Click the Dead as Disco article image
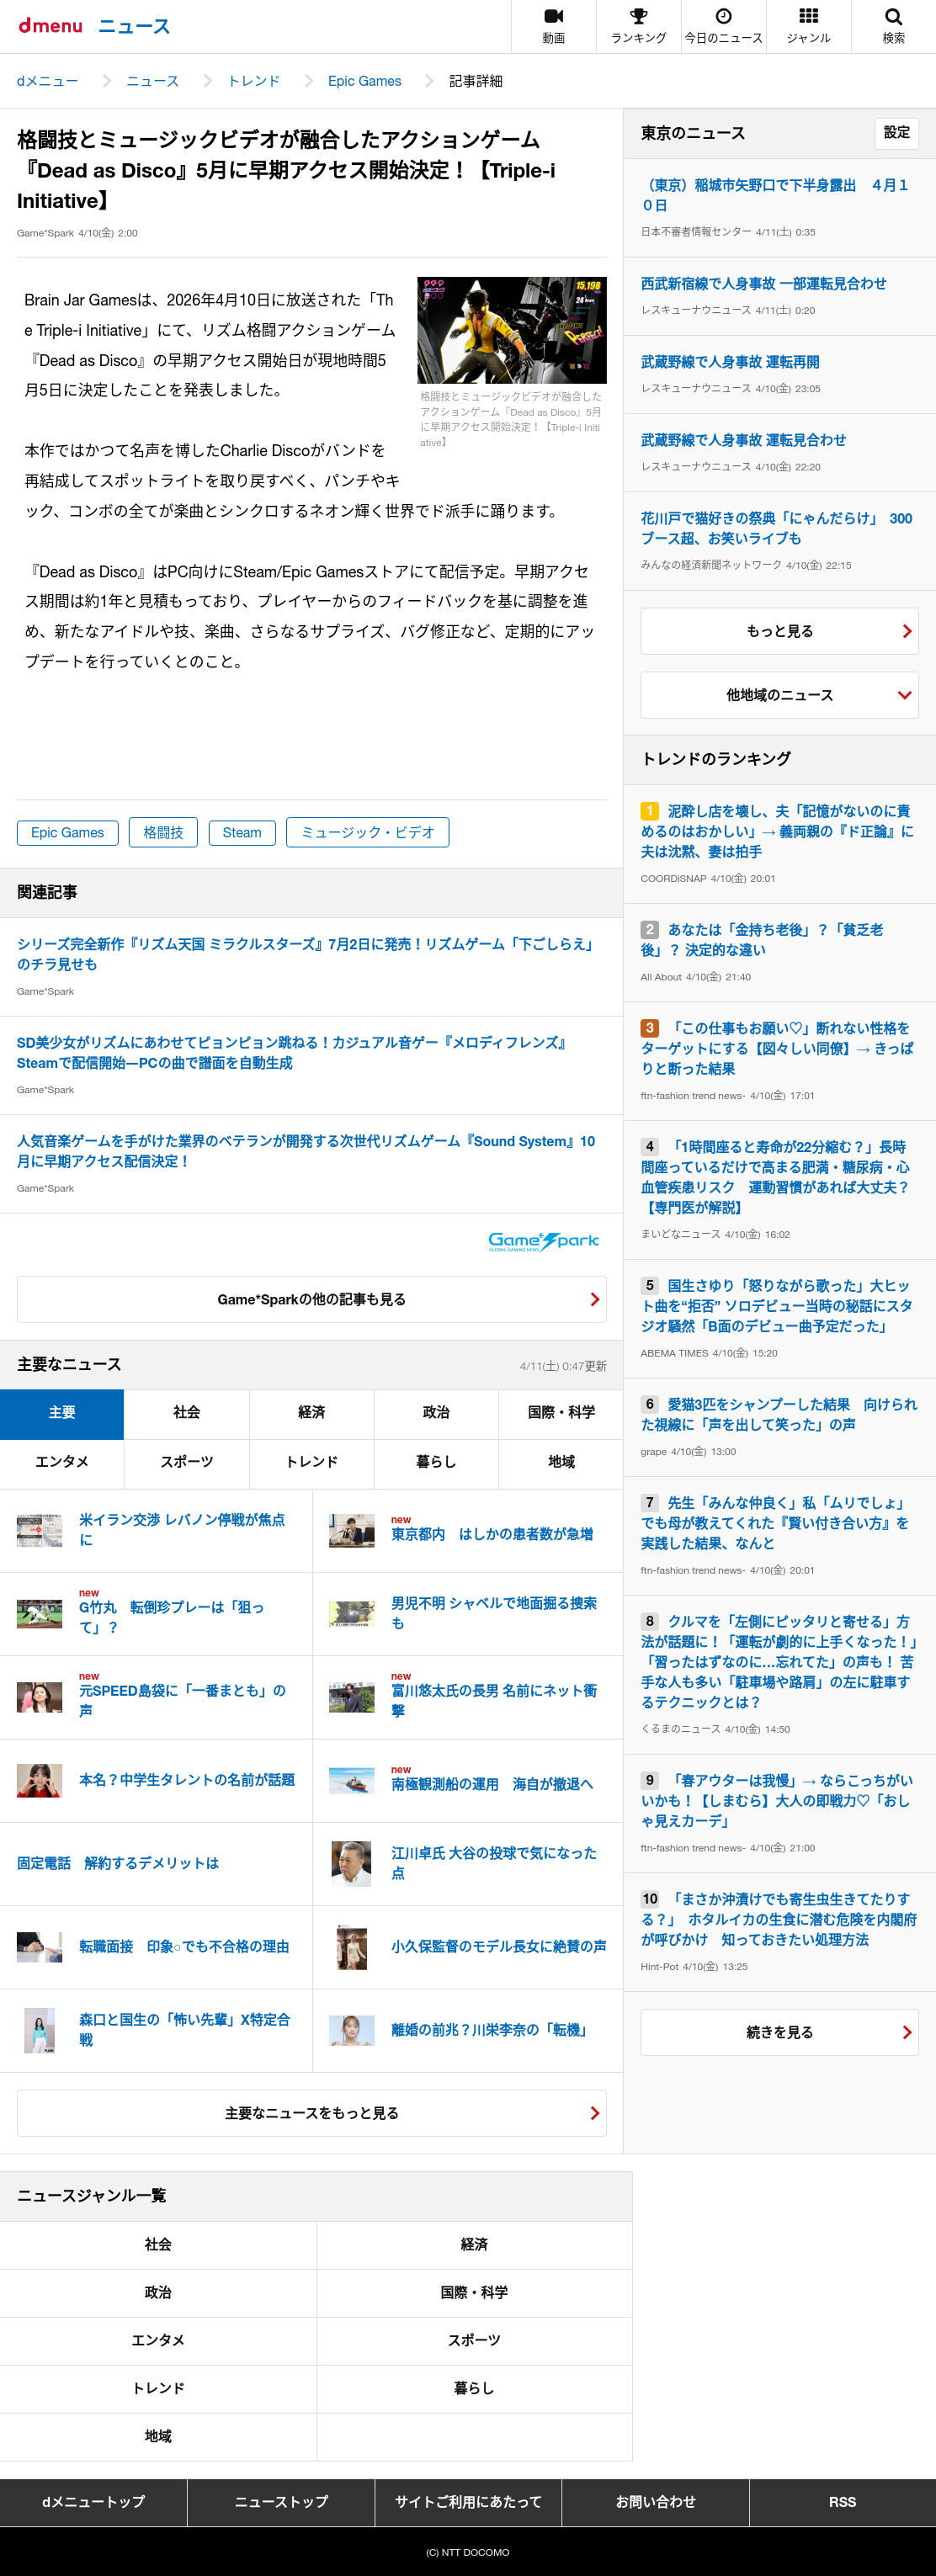This screenshot has height=2576, width=936. point(512,330)
